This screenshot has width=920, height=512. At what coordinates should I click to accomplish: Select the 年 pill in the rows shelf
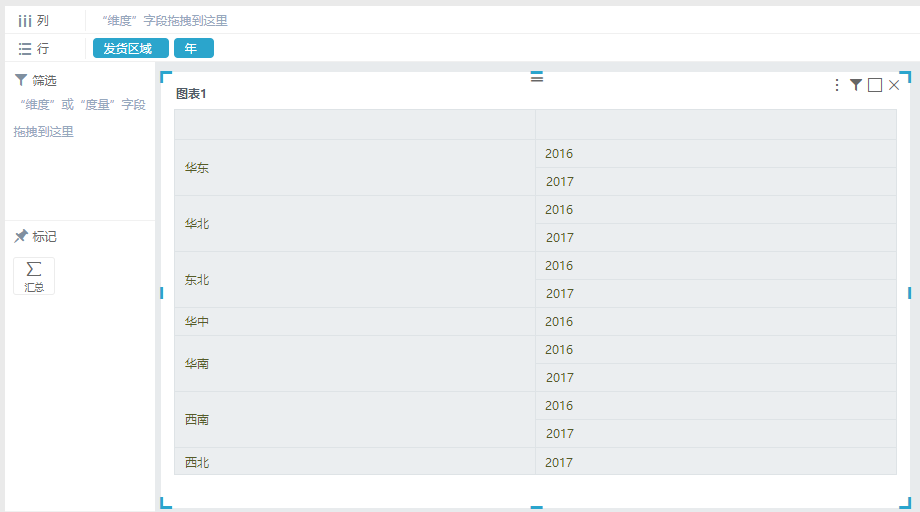(x=194, y=48)
